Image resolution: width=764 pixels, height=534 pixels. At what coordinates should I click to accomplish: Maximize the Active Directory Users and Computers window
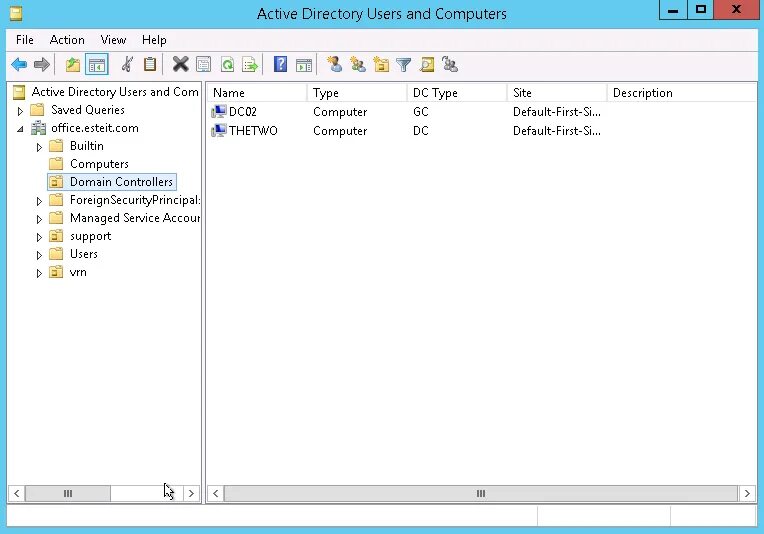[x=701, y=10]
